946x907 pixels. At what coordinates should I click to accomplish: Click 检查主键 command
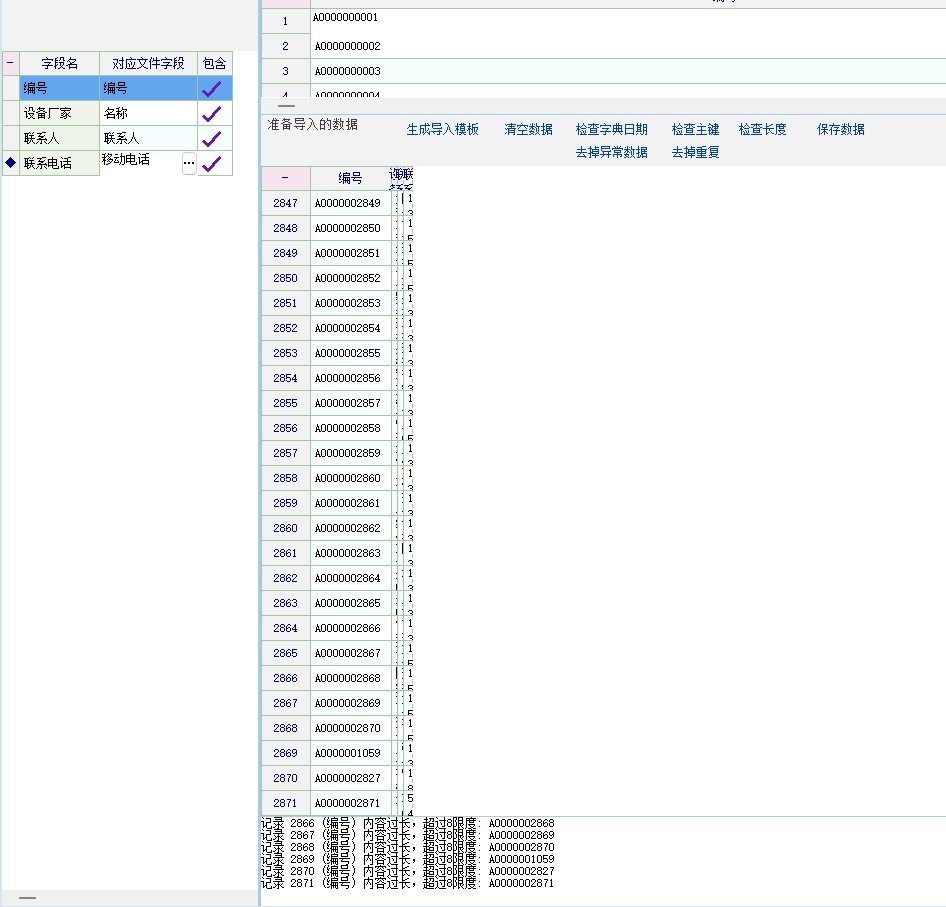[695, 129]
